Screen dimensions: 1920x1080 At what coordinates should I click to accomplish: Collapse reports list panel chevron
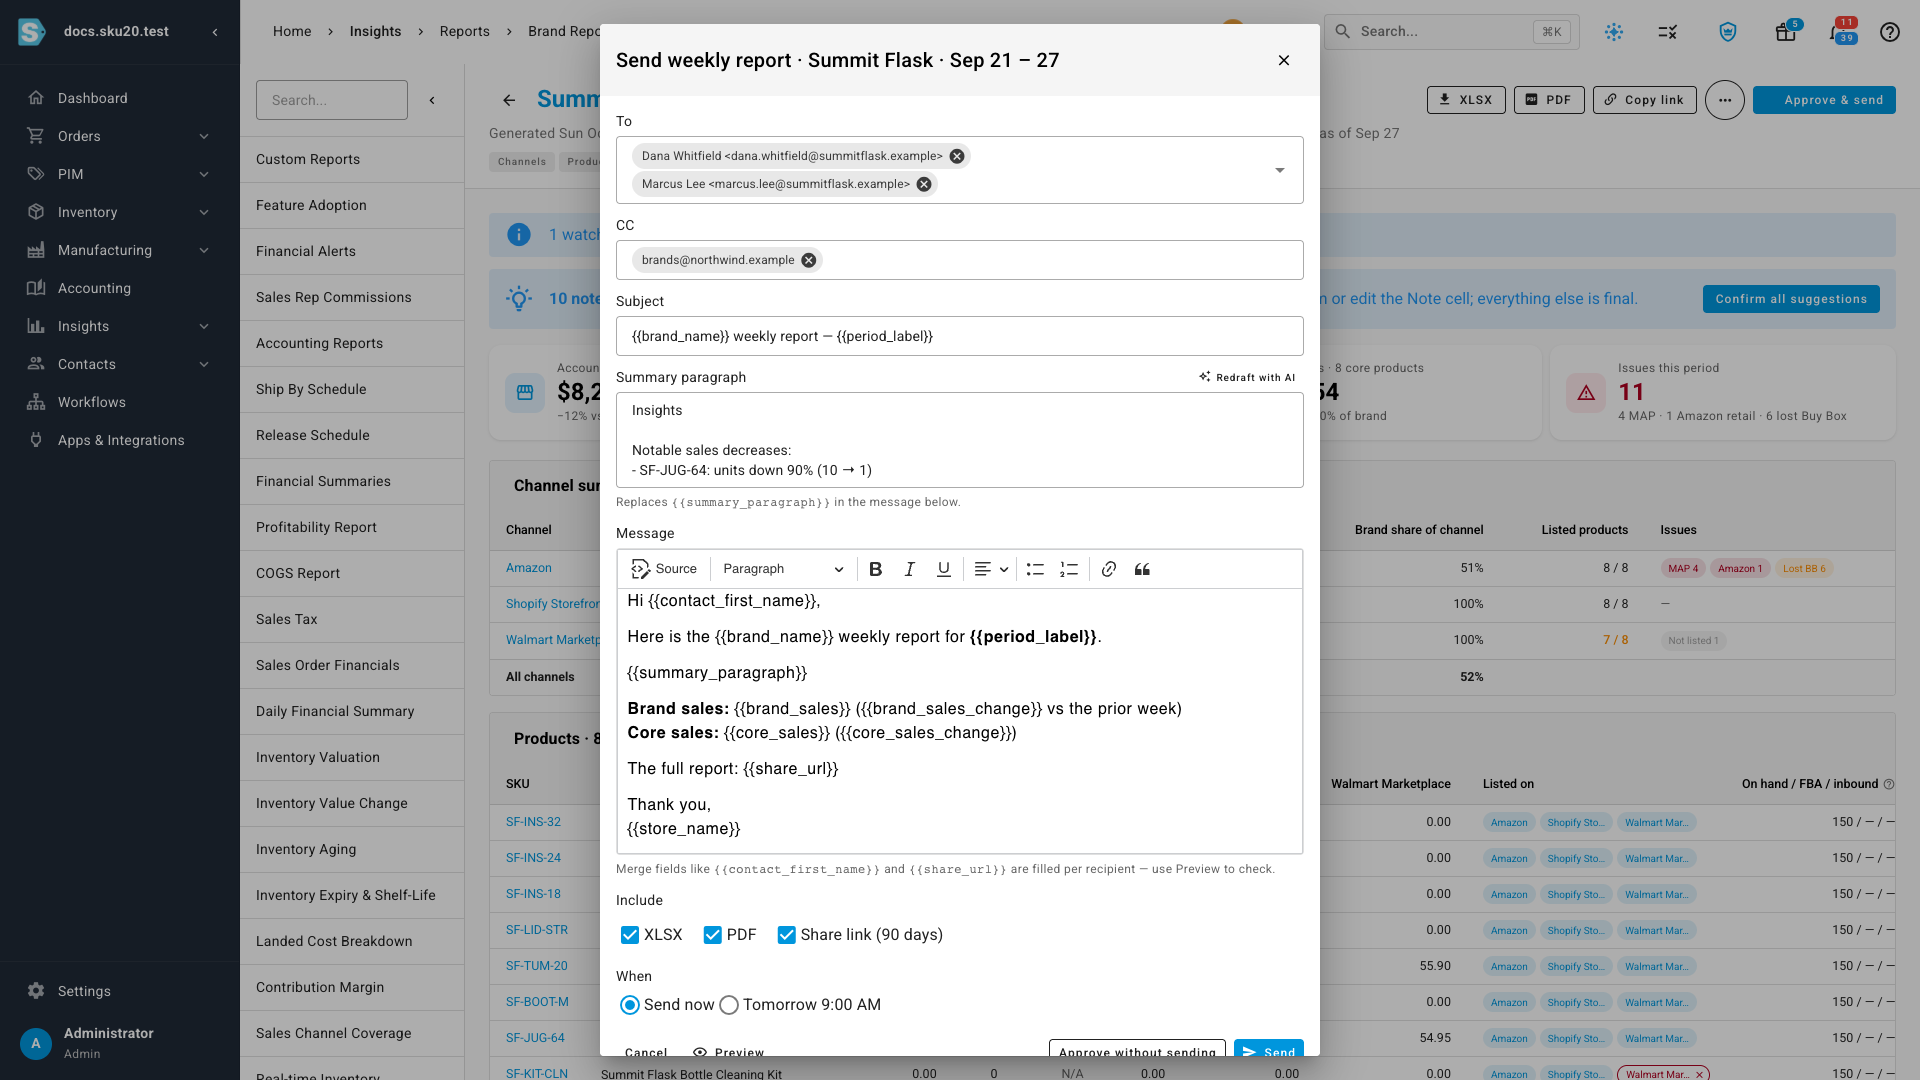tap(432, 100)
